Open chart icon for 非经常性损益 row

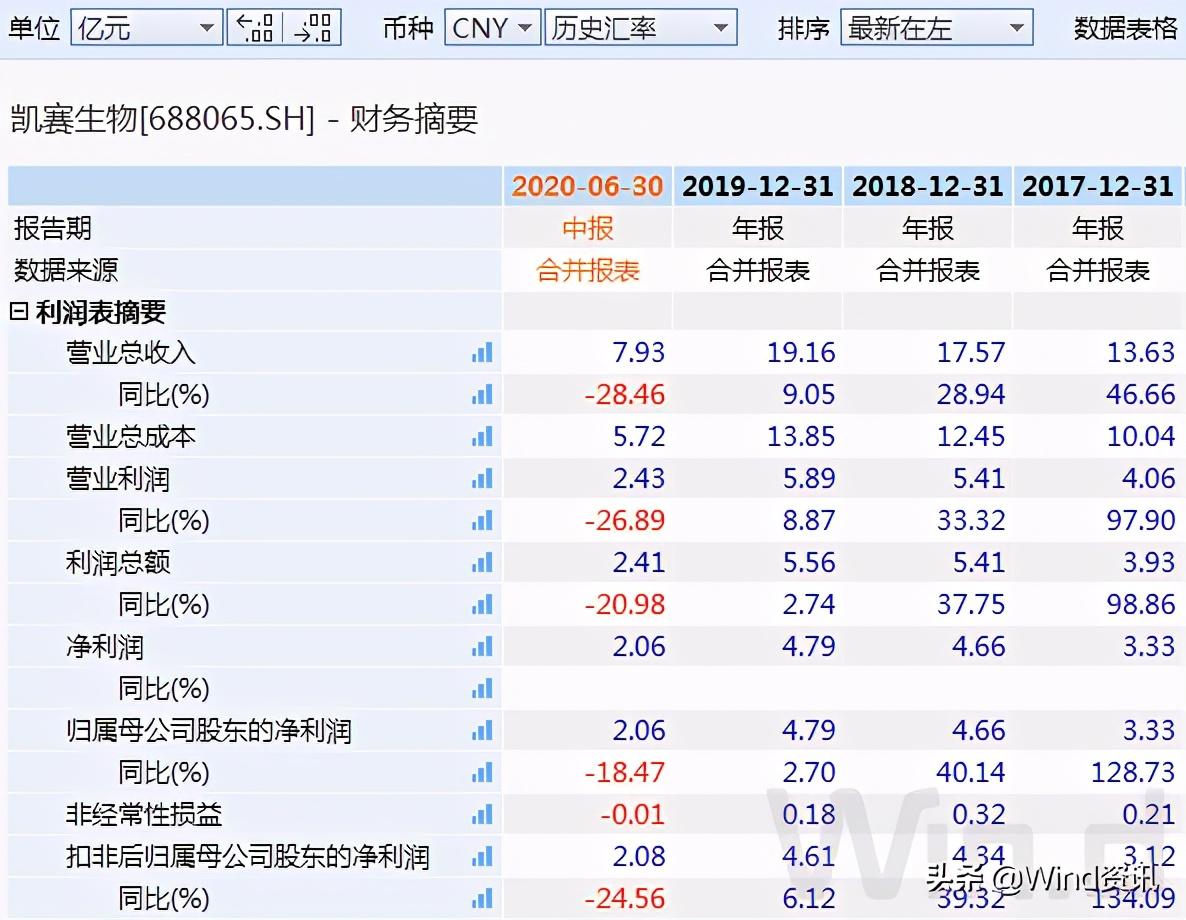pos(482,814)
